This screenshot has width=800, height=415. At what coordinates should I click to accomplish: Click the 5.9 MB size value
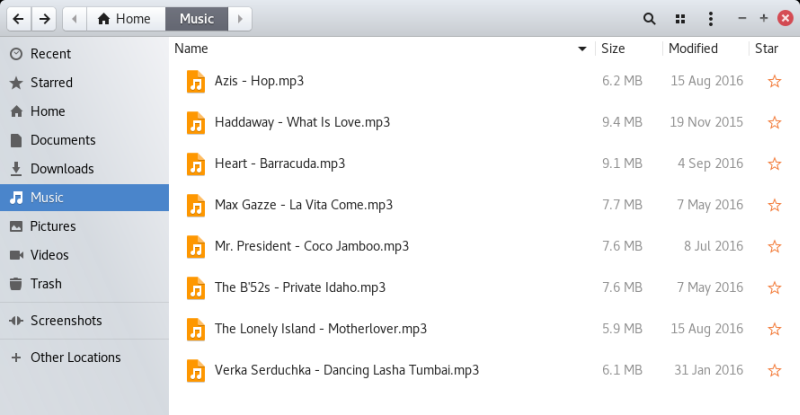tap(622, 329)
